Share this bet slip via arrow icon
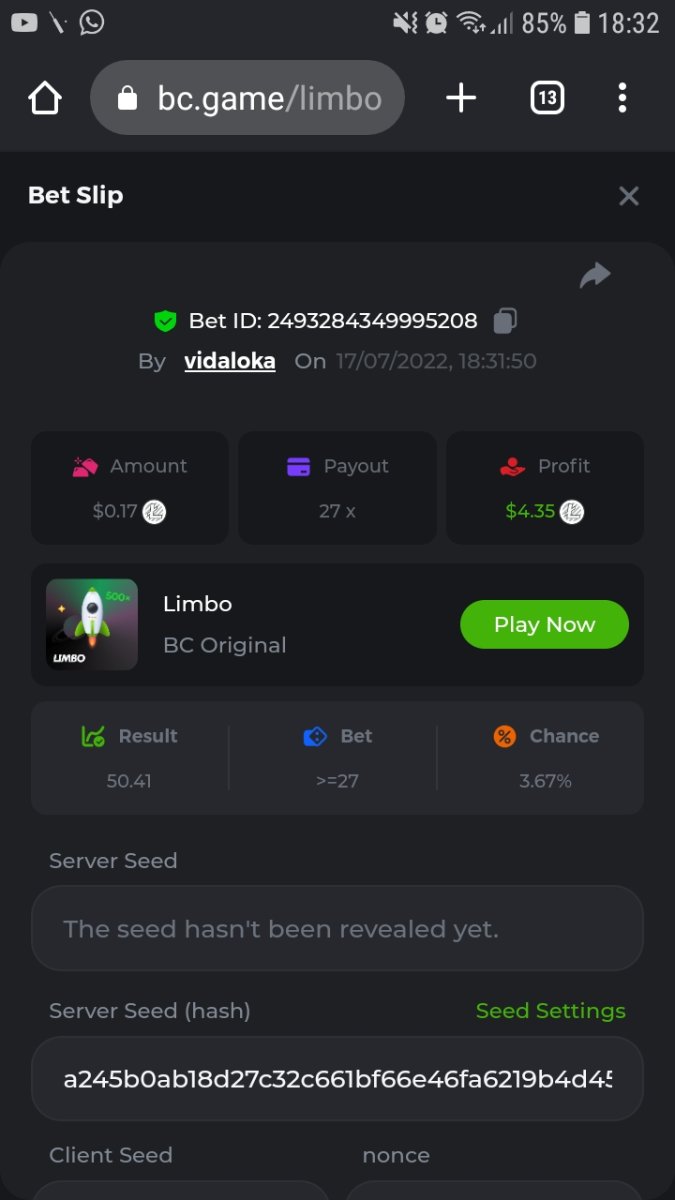Screen dimensions: 675x1200 [x=595, y=275]
